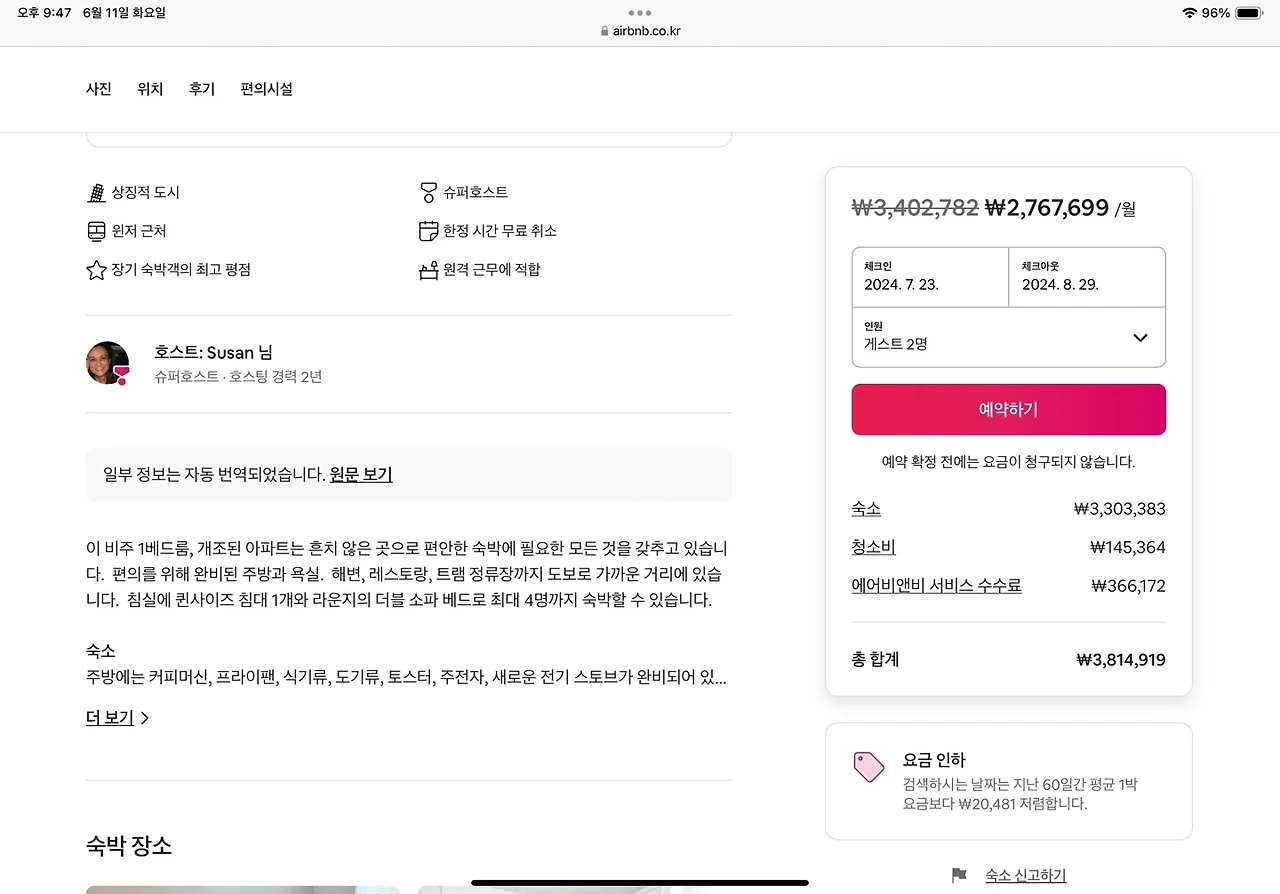The image size is (1280, 894).
Task: Expand the guests dropdown showing 게스트 2명
Action: [x=1008, y=337]
